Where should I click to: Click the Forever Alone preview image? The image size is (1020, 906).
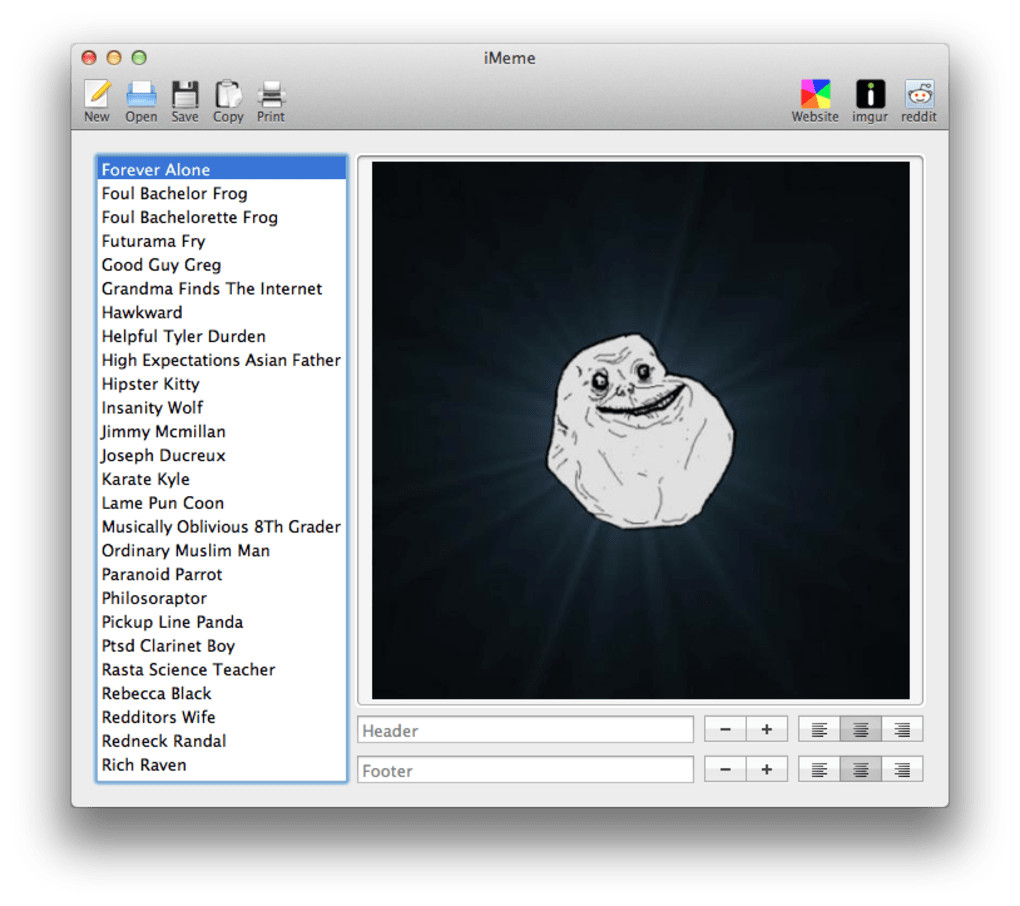[640, 430]
